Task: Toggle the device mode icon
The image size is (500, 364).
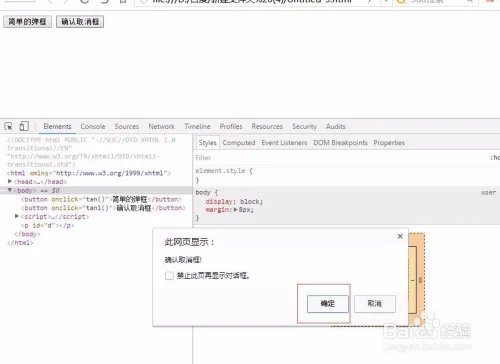Action: 24,126
